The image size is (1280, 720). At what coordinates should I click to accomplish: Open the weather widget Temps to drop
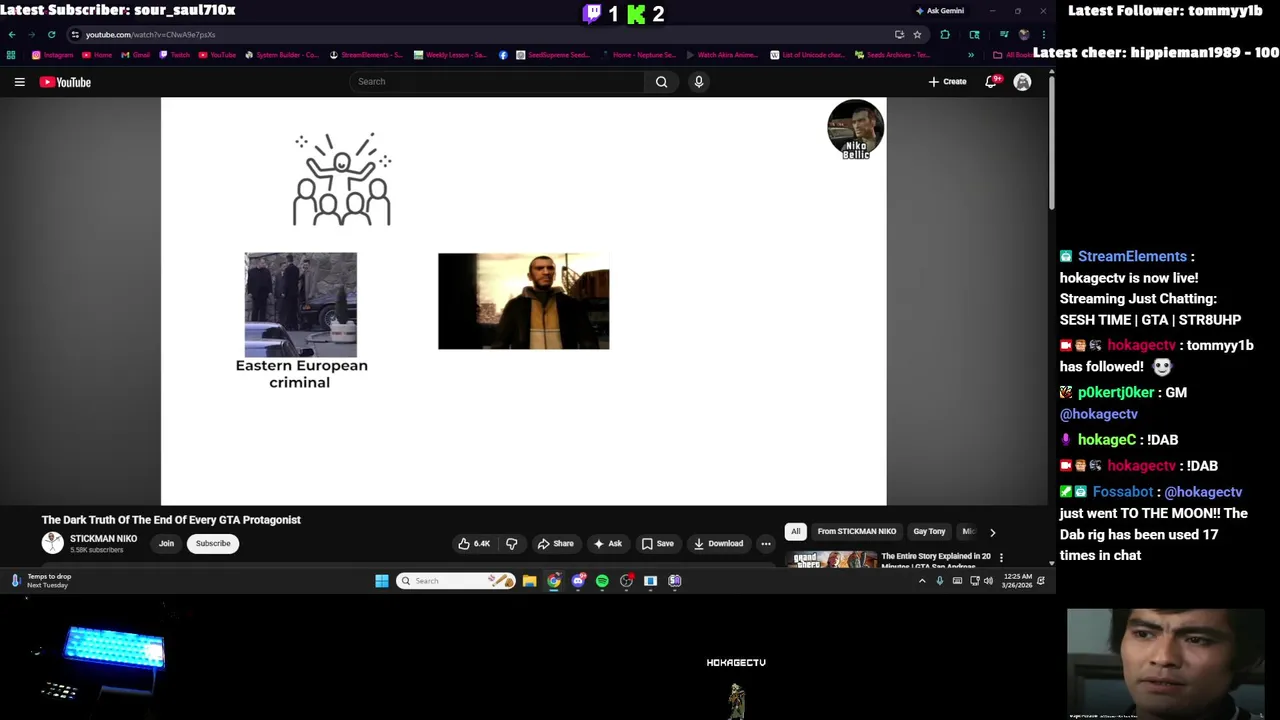point(40,581)
